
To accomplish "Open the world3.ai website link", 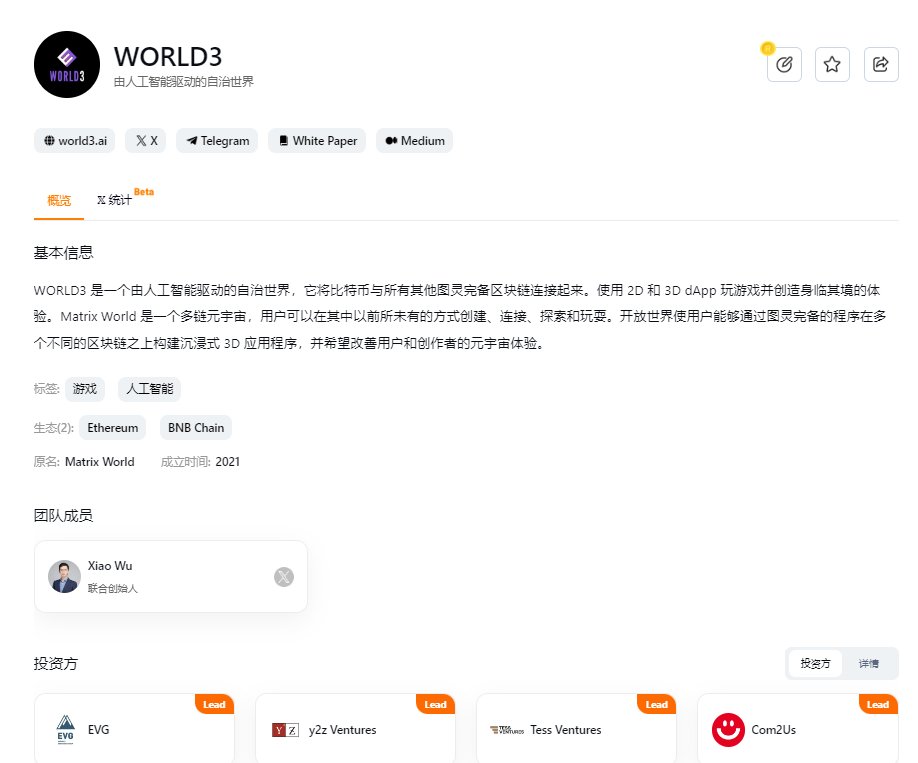I will (75, 141).
